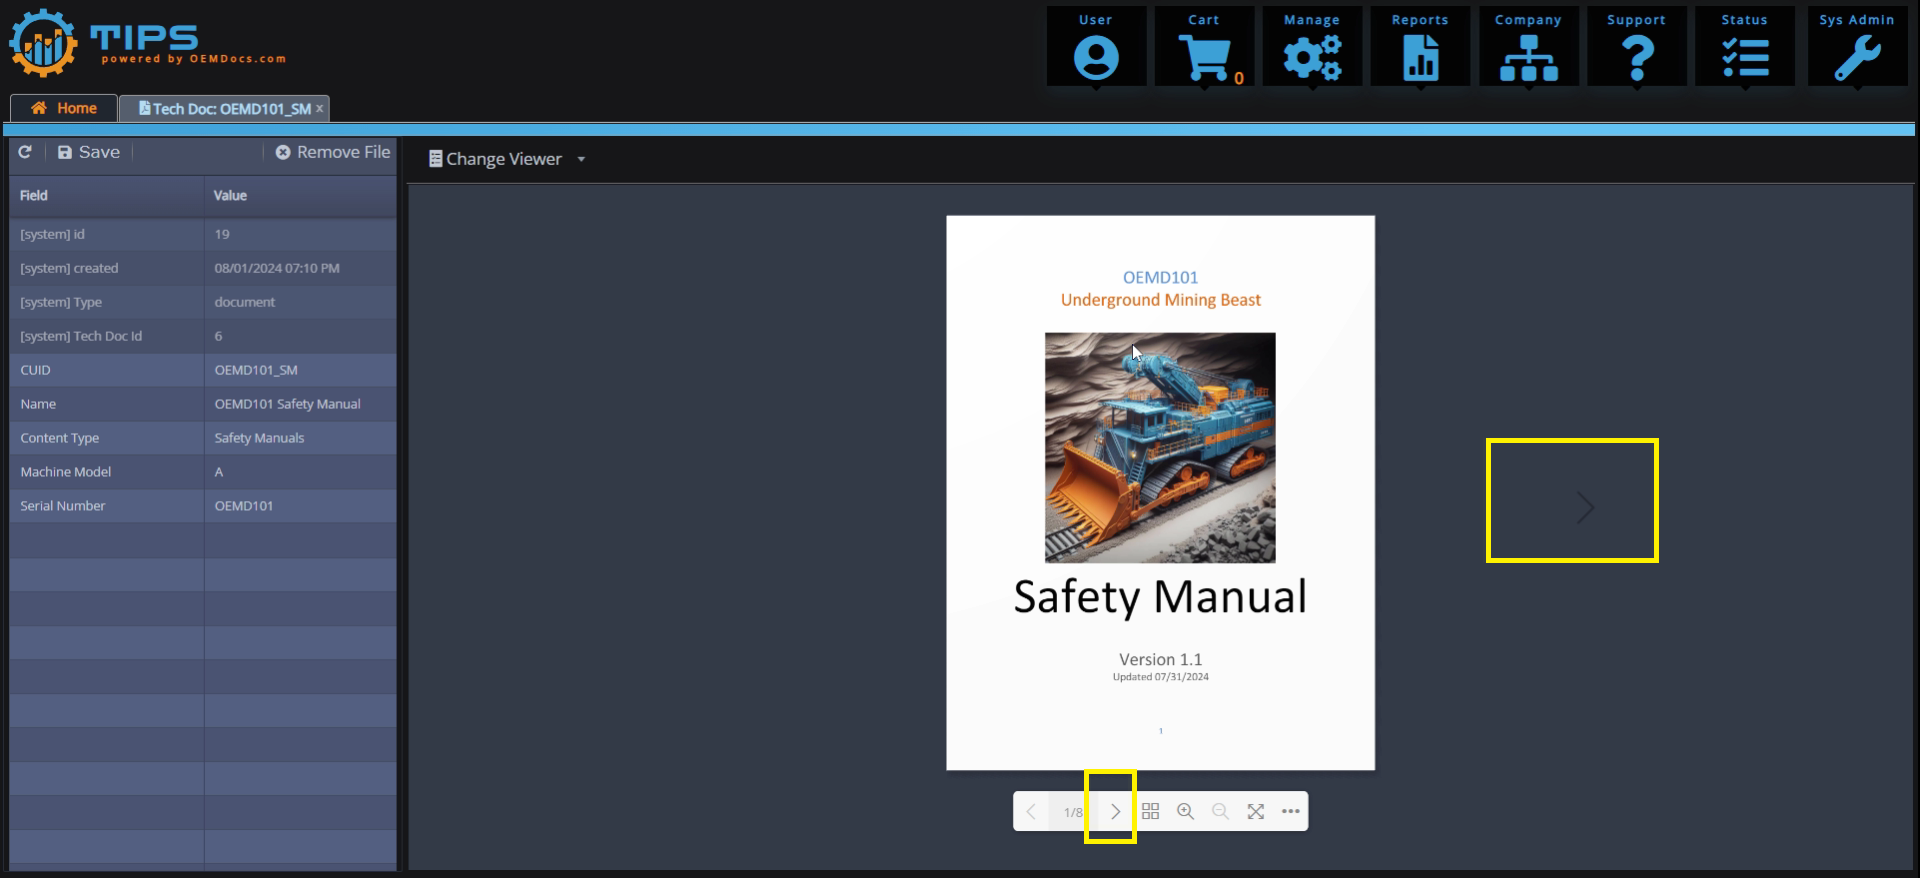
Task: Click the [system] Tech Doc Id label
Action: [x=81, y=336]
